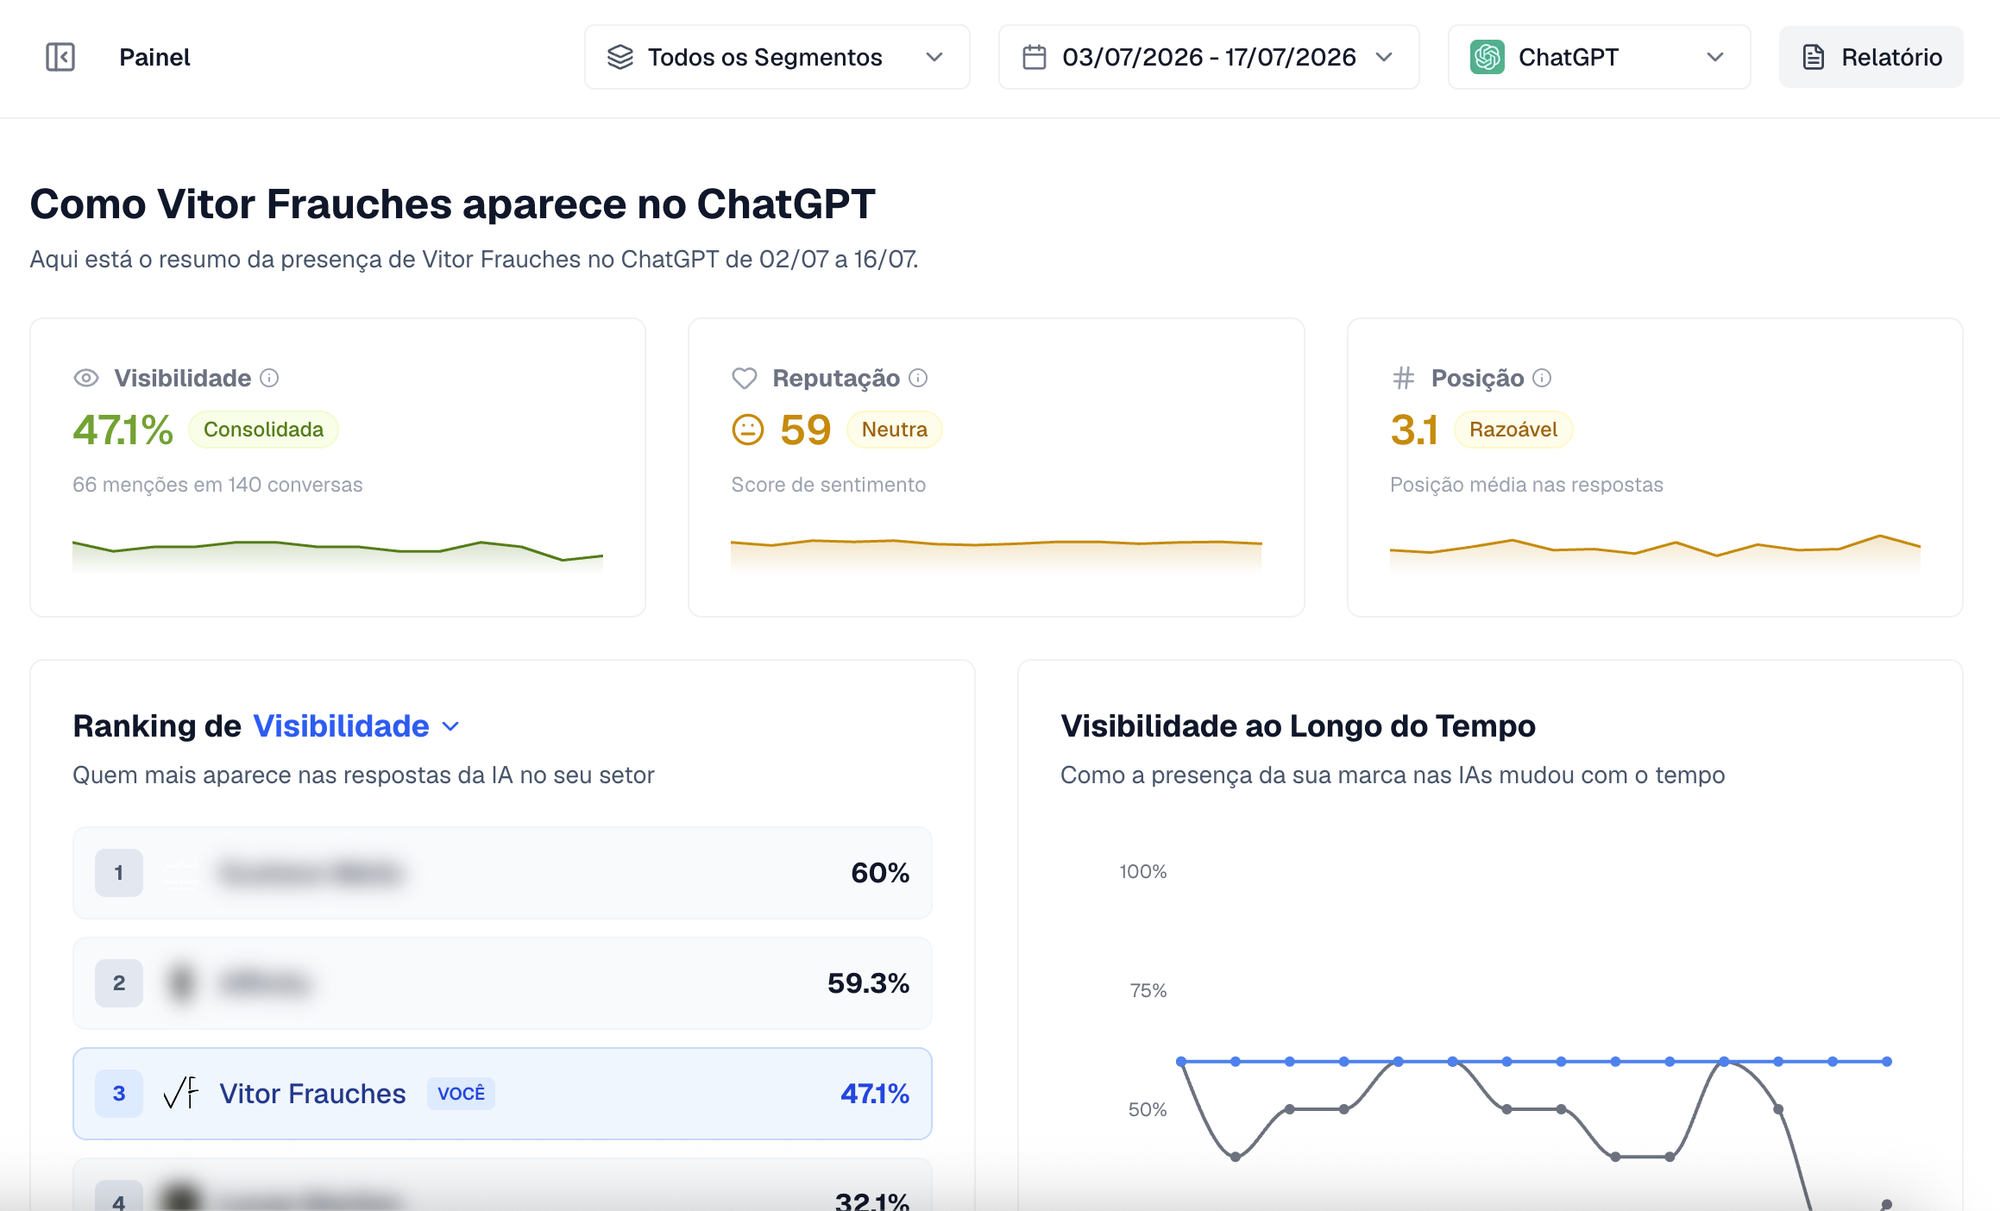
Task: Click the 47.1% visibility value in card
Action: point(123,430)
